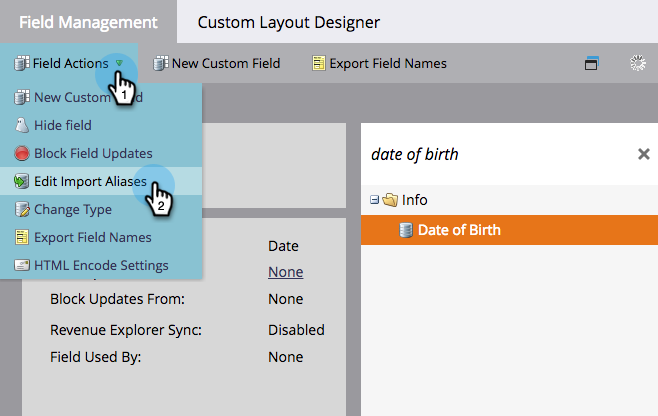Click the None link under Date
This screenshot has height=416, width=658.
[285, 272]
